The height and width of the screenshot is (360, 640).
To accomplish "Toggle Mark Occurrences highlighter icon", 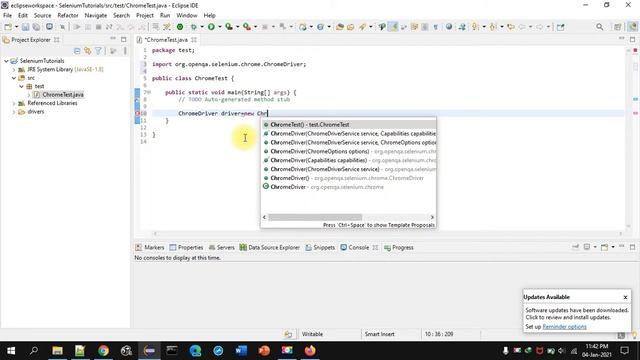I will coord(393,27).
